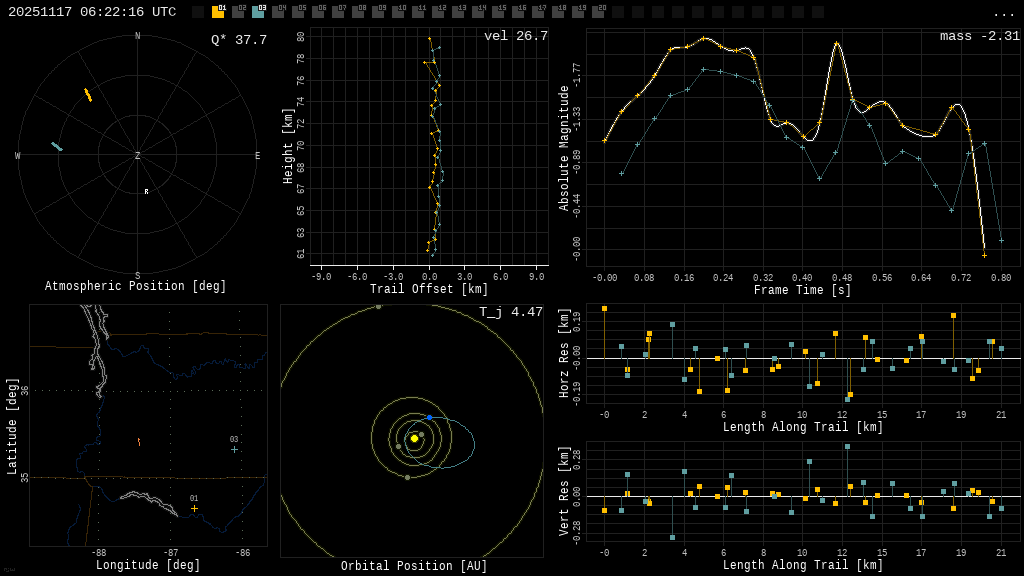1024x576 pixels.
Task: Toggle station 02 gray indicator box
Action: coord(238,12)
